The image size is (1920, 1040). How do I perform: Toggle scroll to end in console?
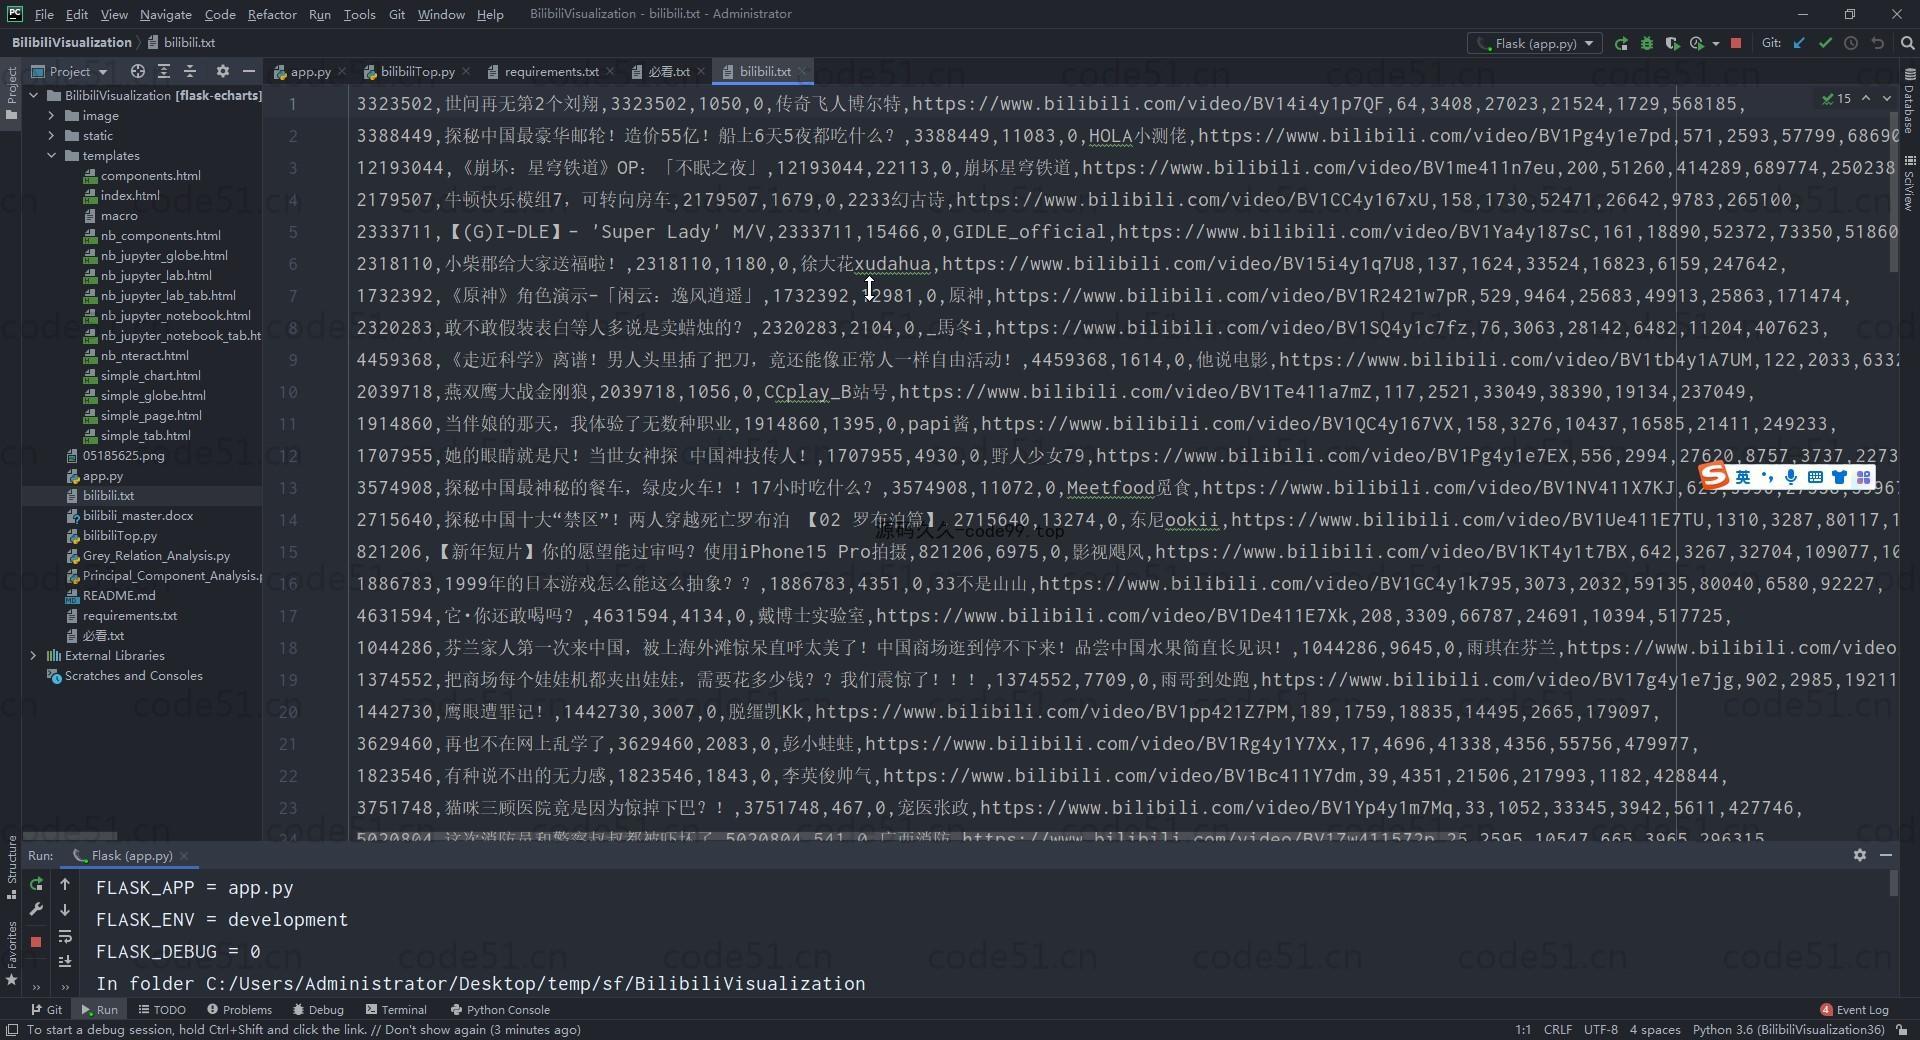(65, 961)
